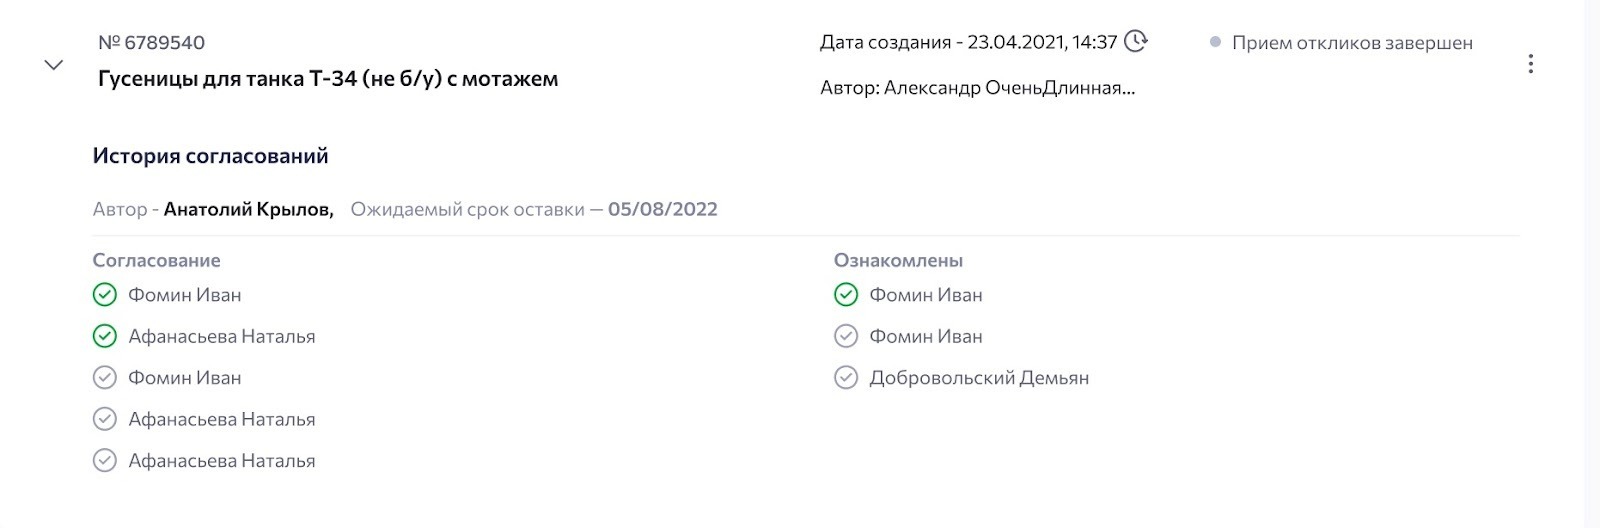Click gray check beside Фомин Иван under Ознакомлены
1600x528 pixels.
tap(846, 336)
